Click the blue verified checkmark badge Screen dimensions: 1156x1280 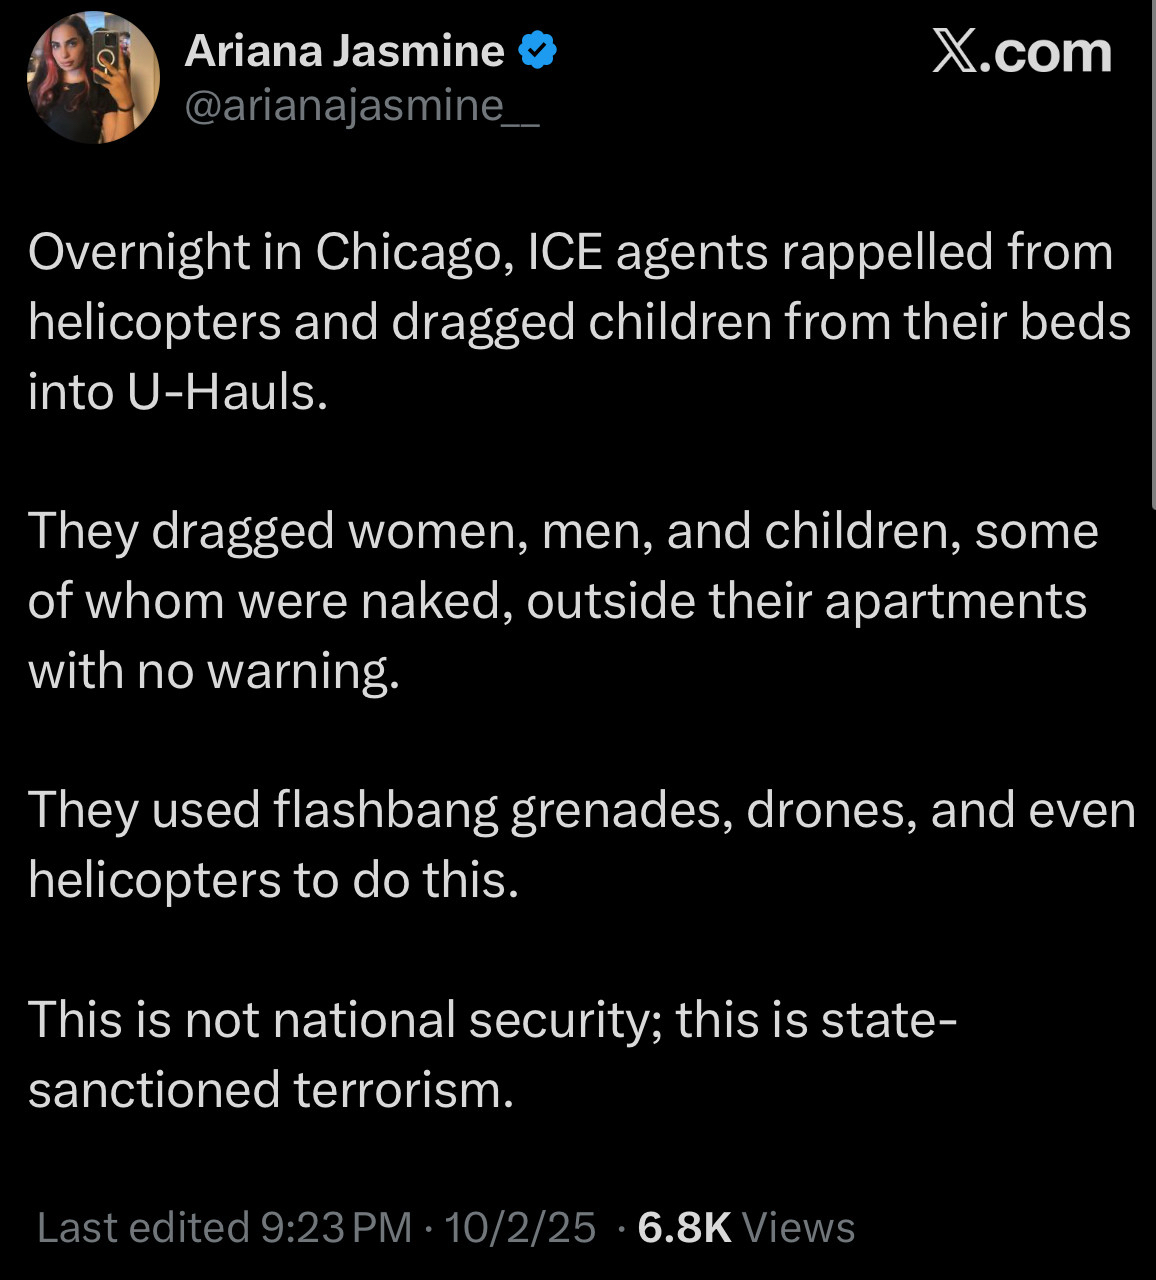click(537, 51)
